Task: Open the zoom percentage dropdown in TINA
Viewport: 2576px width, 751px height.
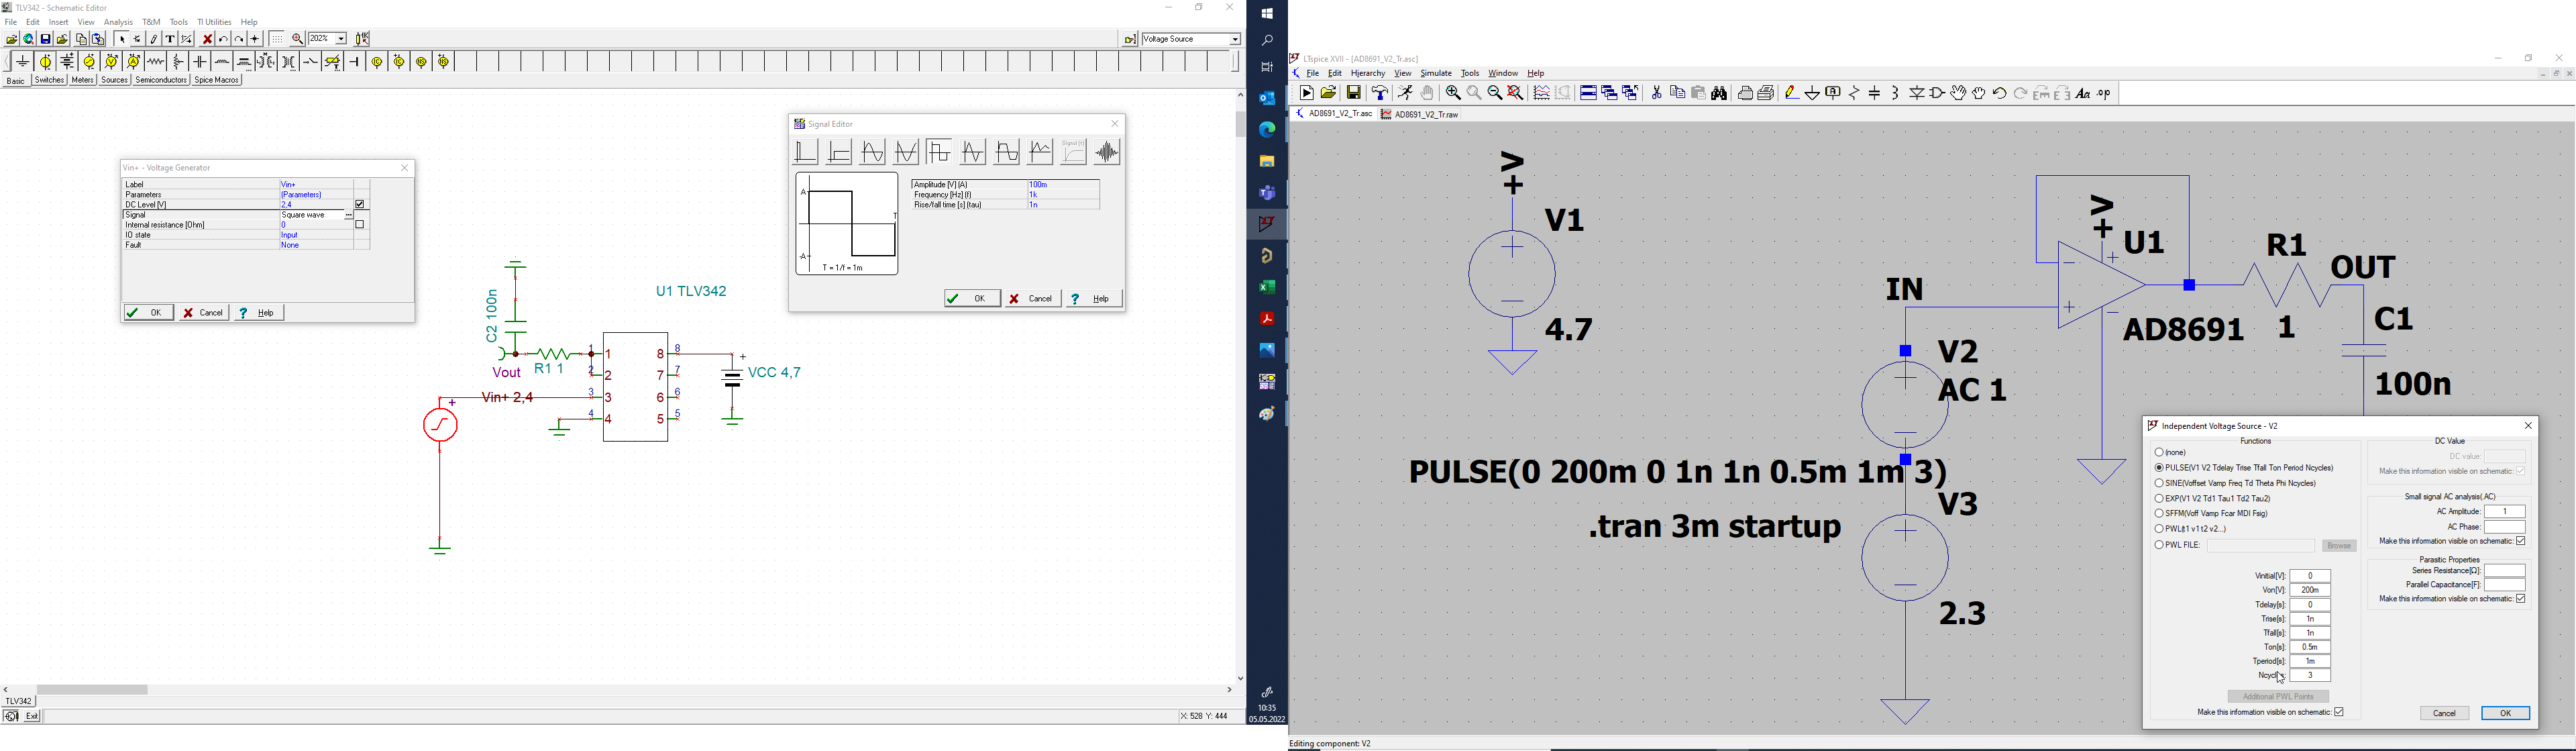Action: coord(341,39)
